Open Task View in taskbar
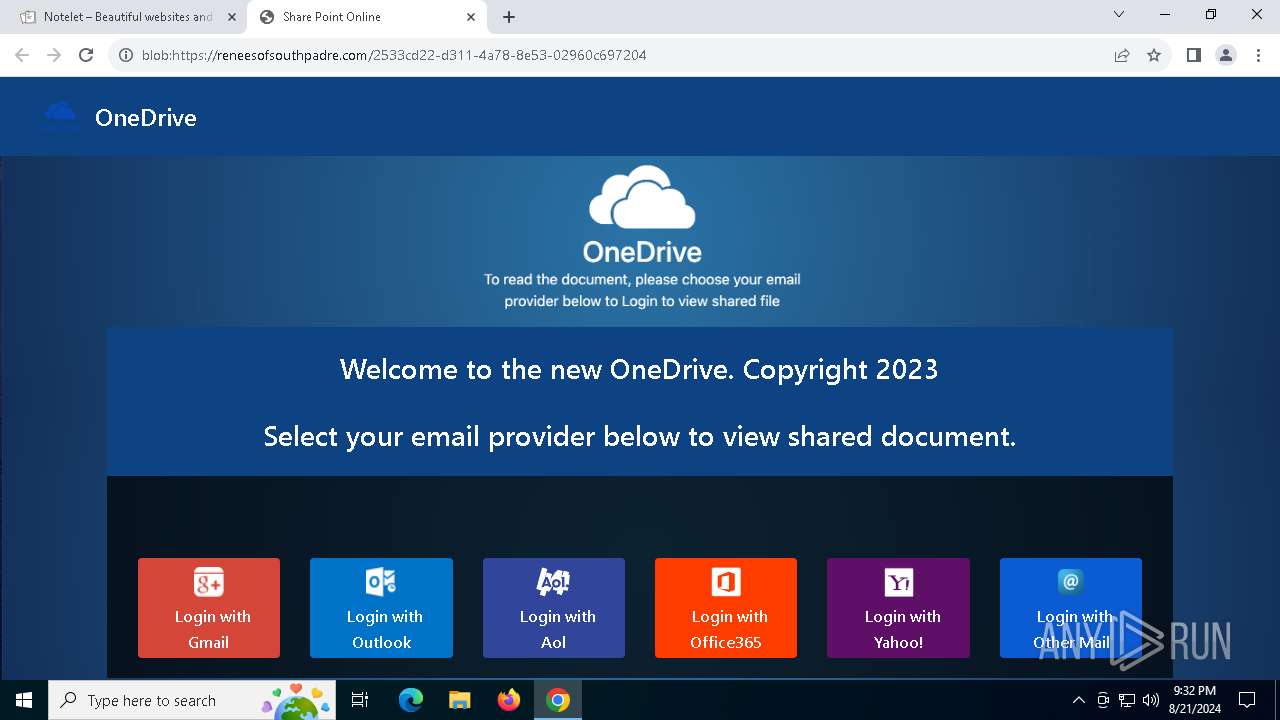 (360, 700)
